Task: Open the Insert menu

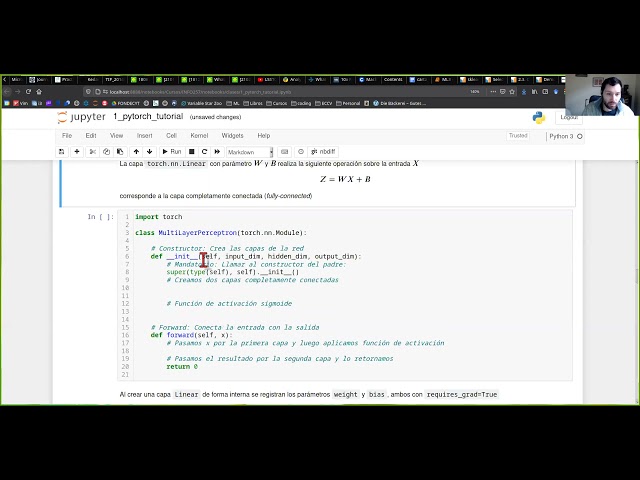Action: [144, 136]
